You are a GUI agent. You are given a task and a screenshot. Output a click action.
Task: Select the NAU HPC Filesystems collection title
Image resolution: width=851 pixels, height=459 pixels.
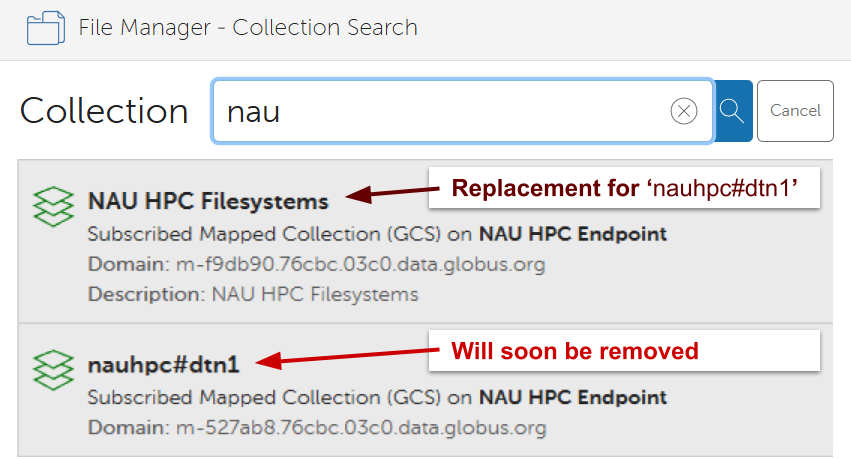click(208, 201)
